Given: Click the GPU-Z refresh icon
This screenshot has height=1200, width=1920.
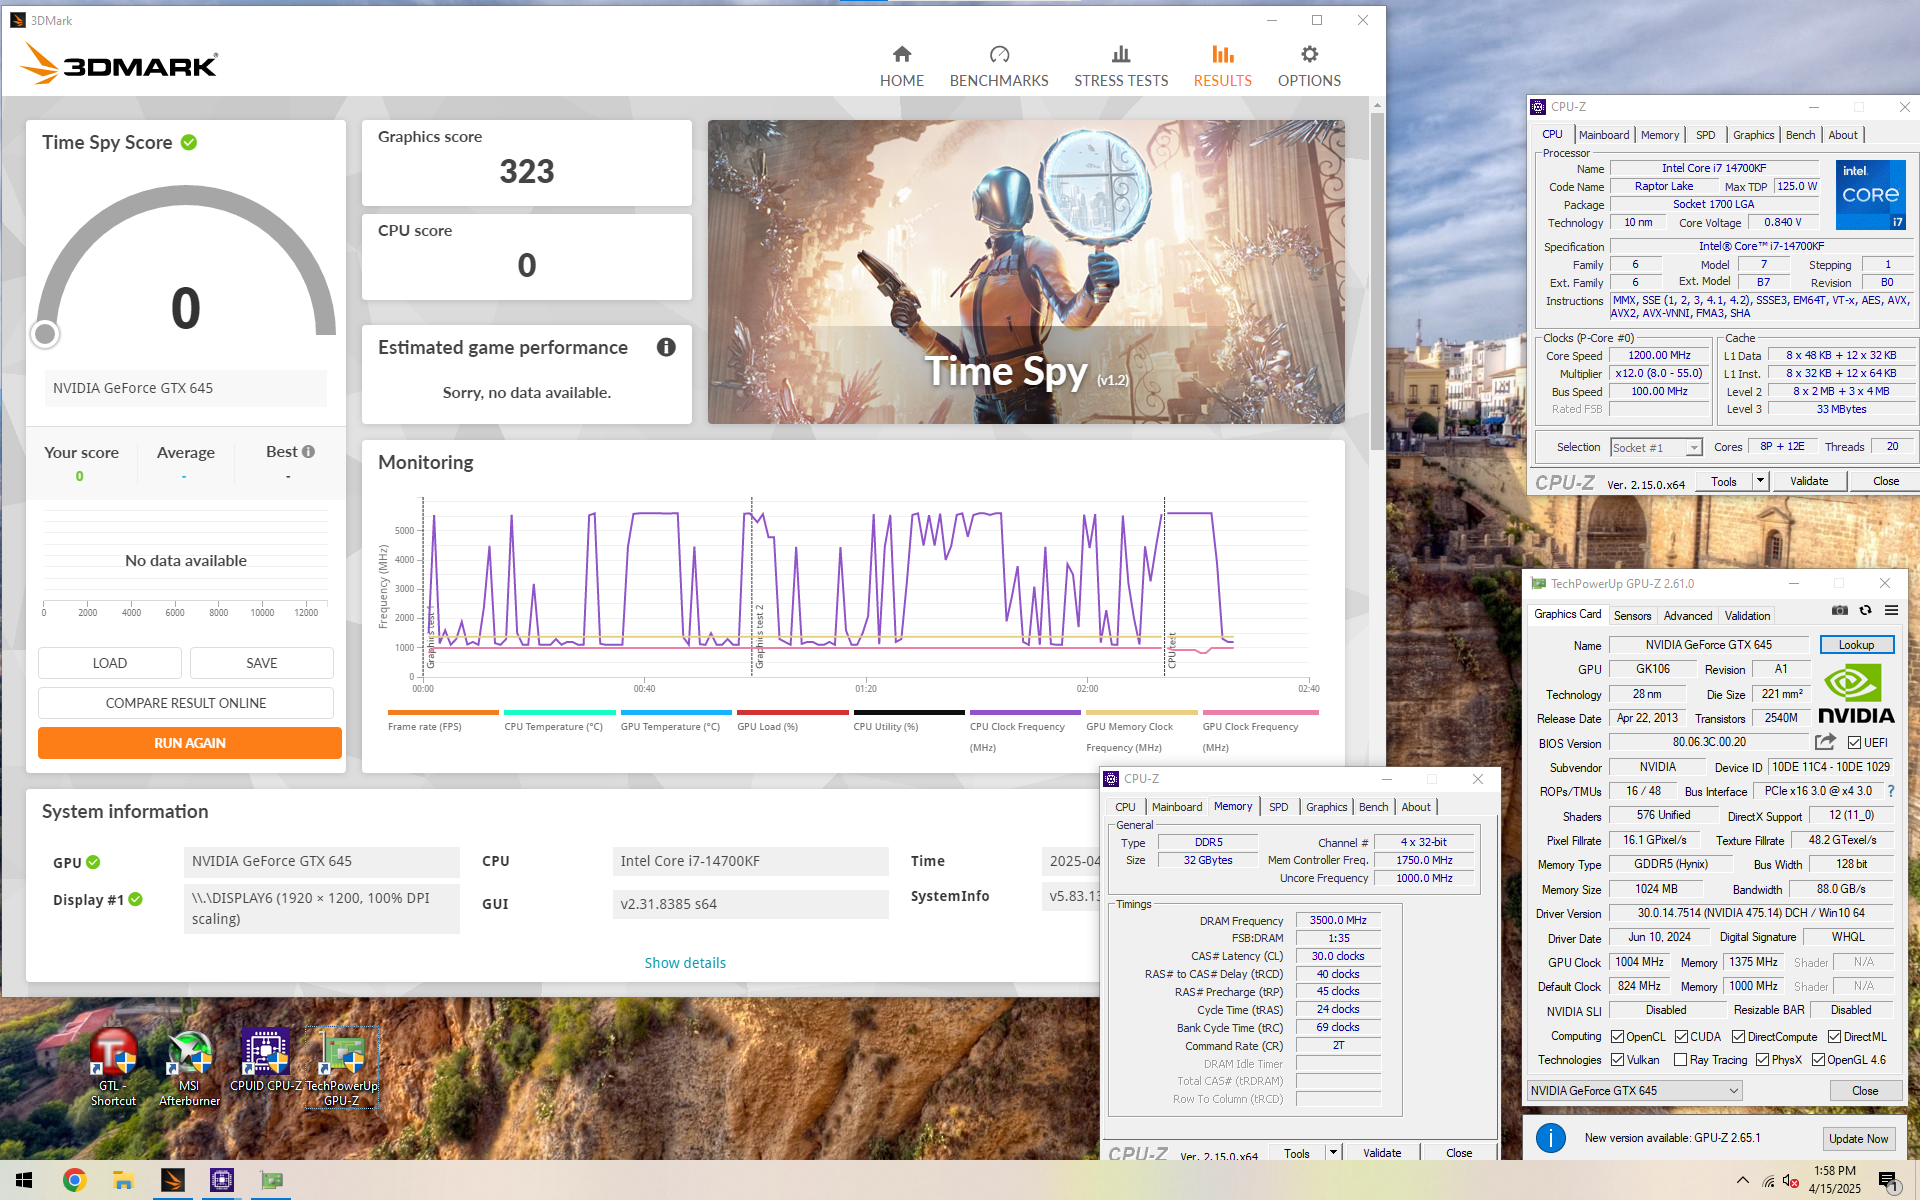Looking at the screenshot, I should click(1865, 610).
